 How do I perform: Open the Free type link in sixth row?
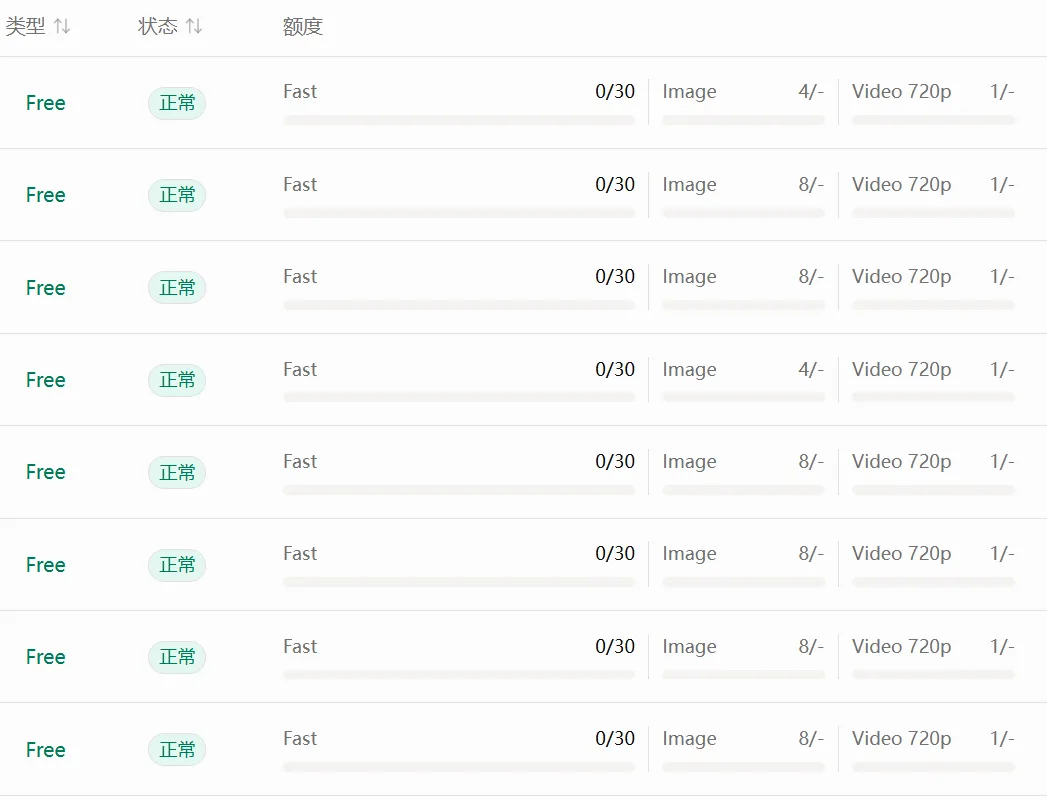click(x=45, y=565)
